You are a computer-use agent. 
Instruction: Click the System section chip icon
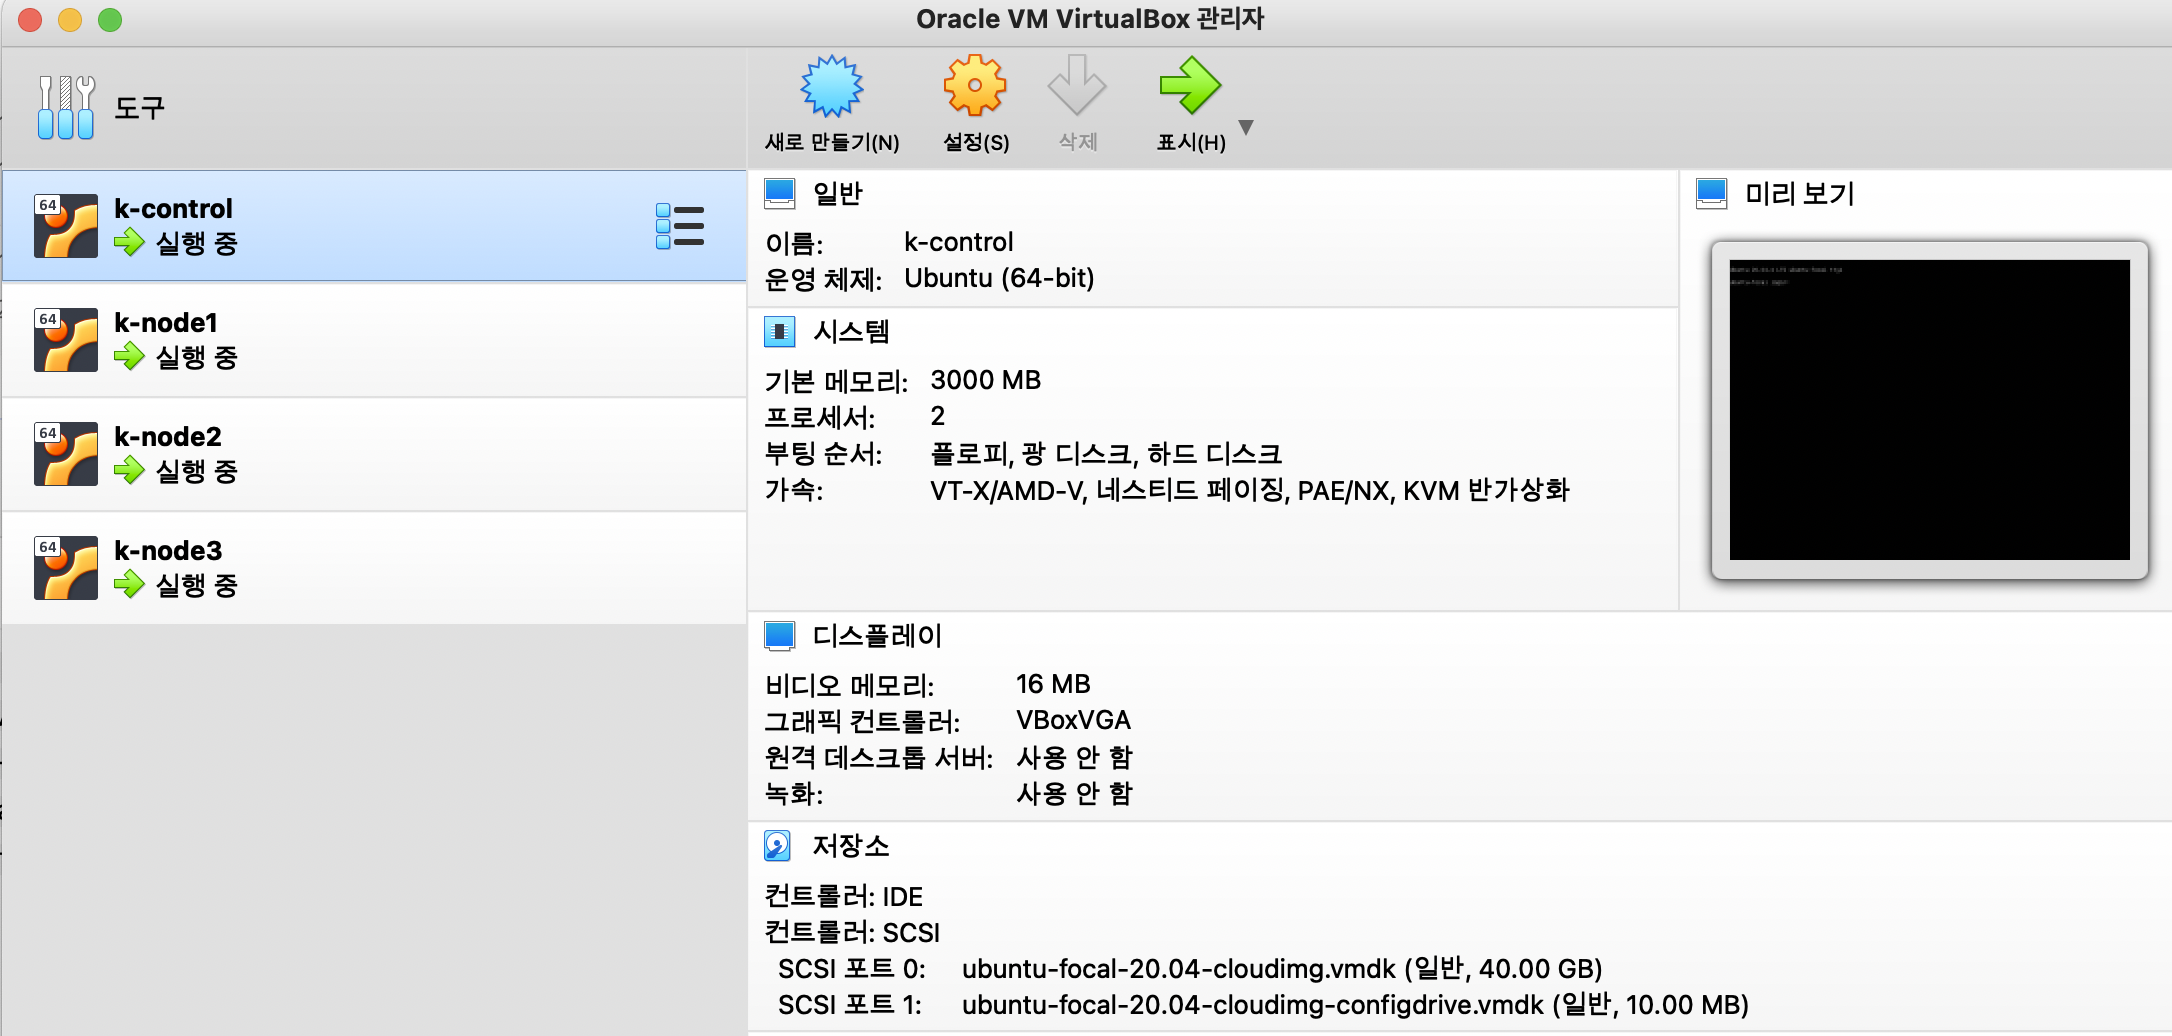(x=779, y=331)
